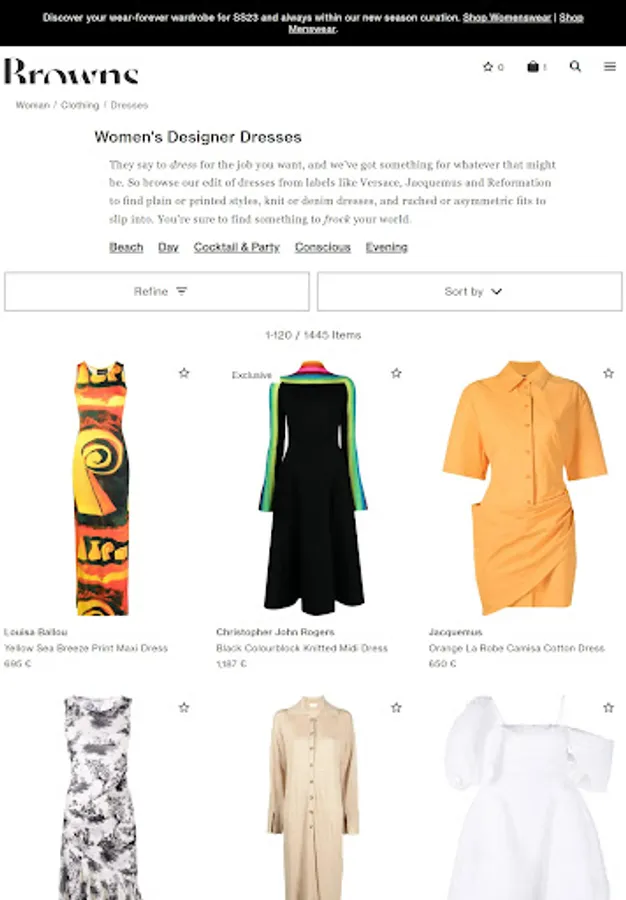Favorite the beige button-up shirt dress
Viewport: 626px width, 900px height.
(x=396, y=708)
